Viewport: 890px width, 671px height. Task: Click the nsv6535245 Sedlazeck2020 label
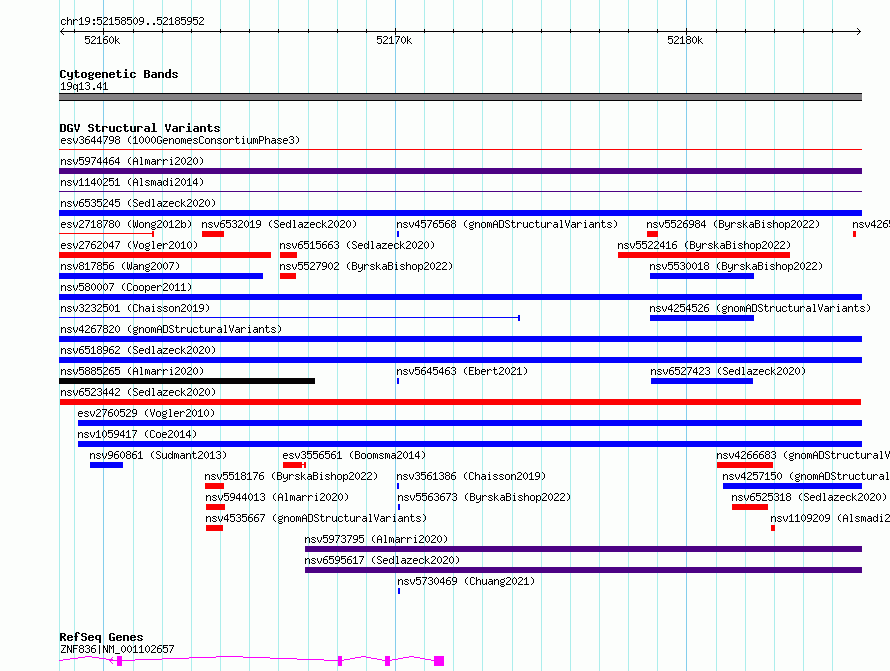click(x=138, y=203)
